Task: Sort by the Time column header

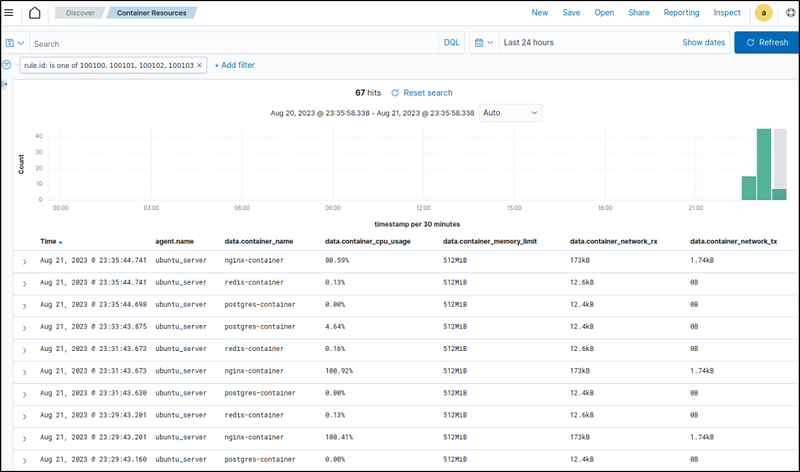Action: click(x=50, y=241)
